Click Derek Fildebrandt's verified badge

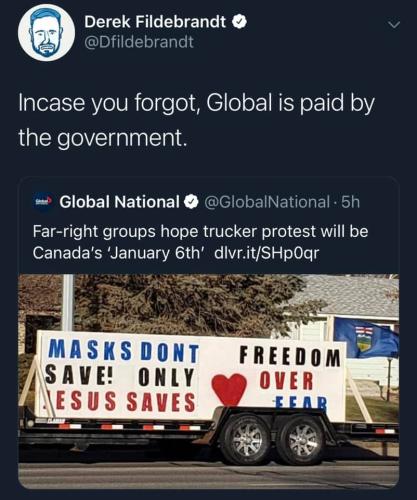click(239, 22)
